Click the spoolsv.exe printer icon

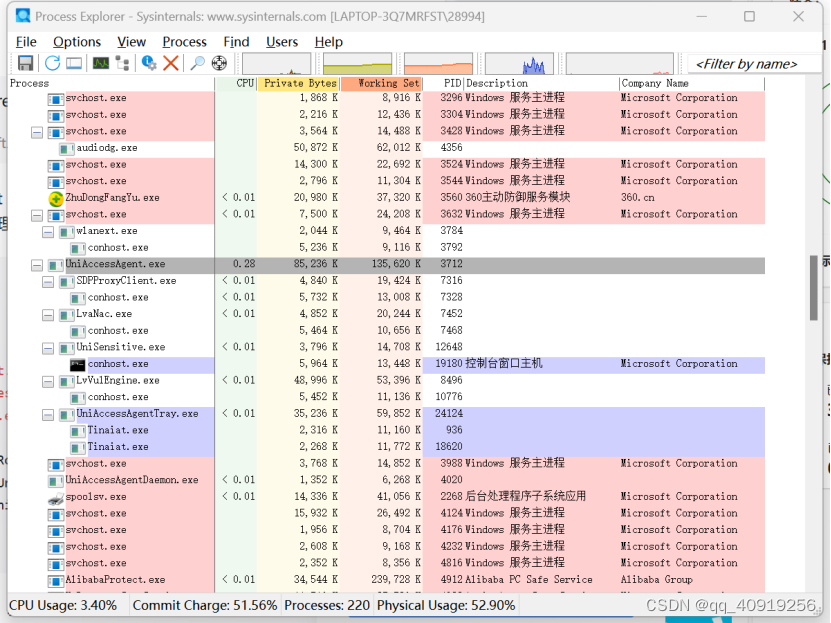[x=56, y=498]
